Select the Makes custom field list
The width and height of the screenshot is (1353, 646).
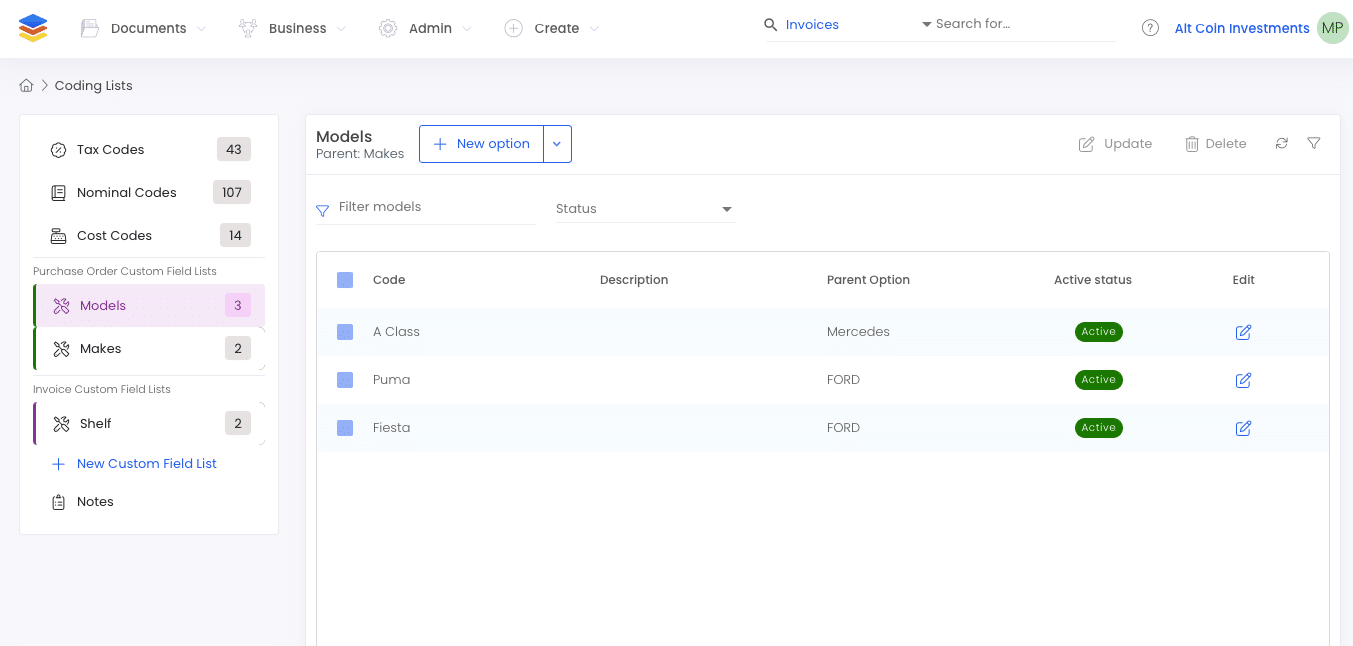pyautogui.click(x=150, y=349)
